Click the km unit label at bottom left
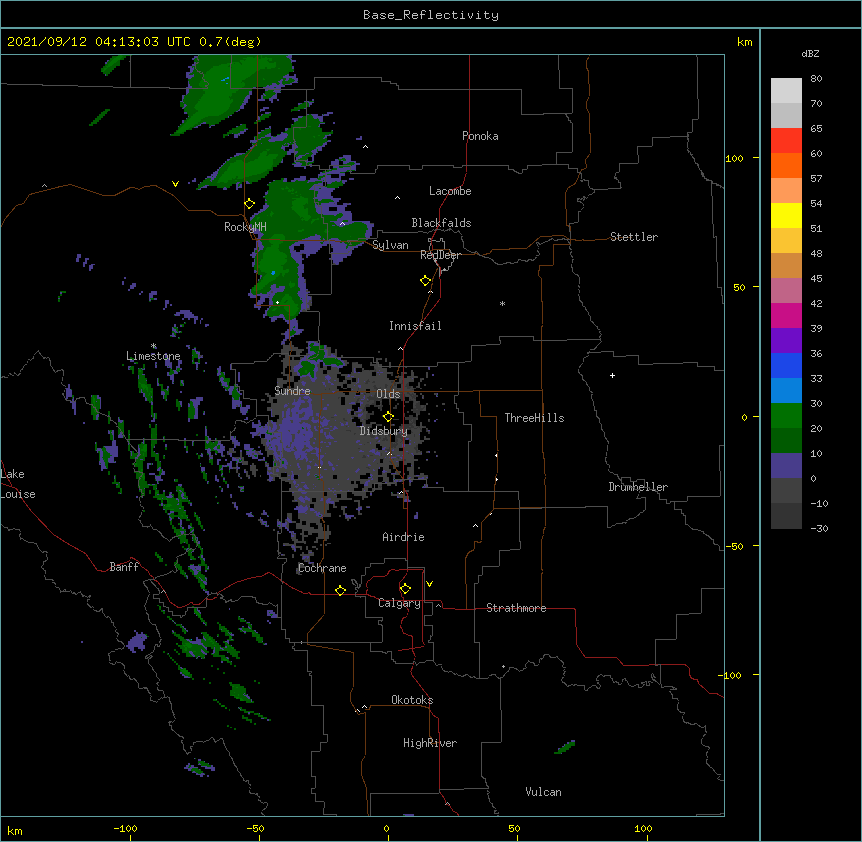This screenshot has width=862, height=842. click(x=15, y=830)
